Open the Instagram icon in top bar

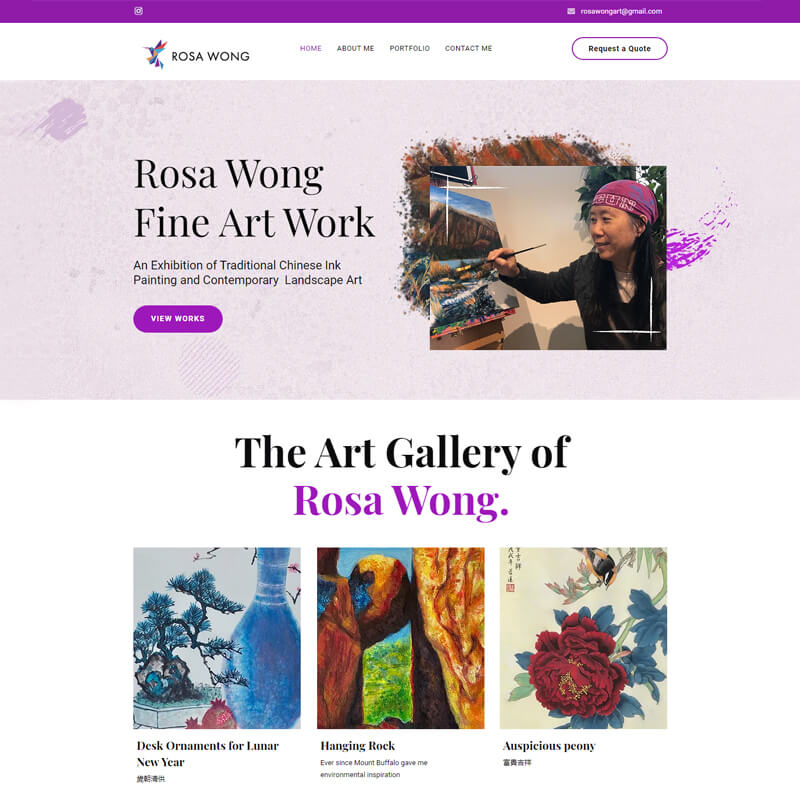pos(138,11)
